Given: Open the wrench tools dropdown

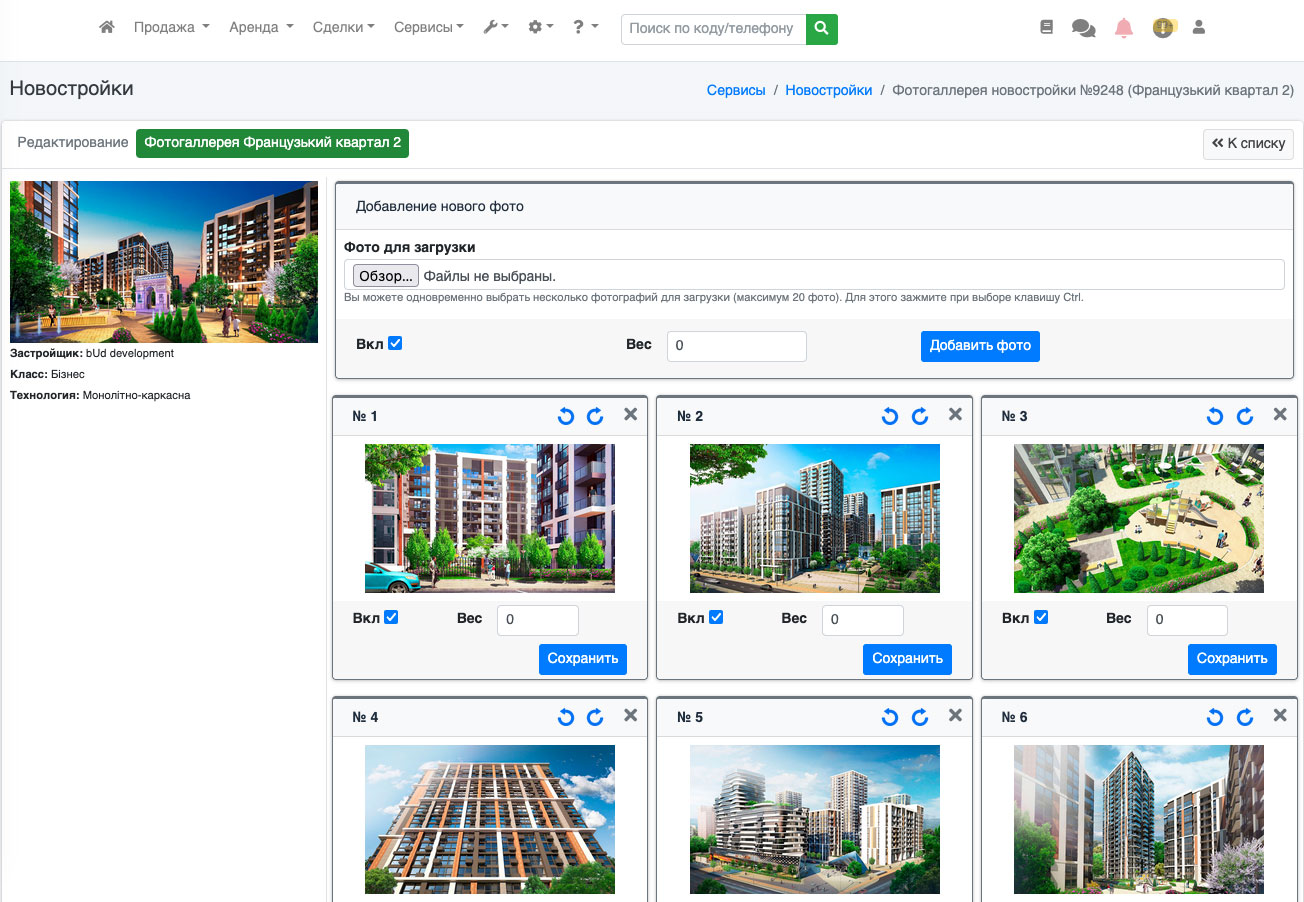Looking at the screenshot, I should click(495, 28).
